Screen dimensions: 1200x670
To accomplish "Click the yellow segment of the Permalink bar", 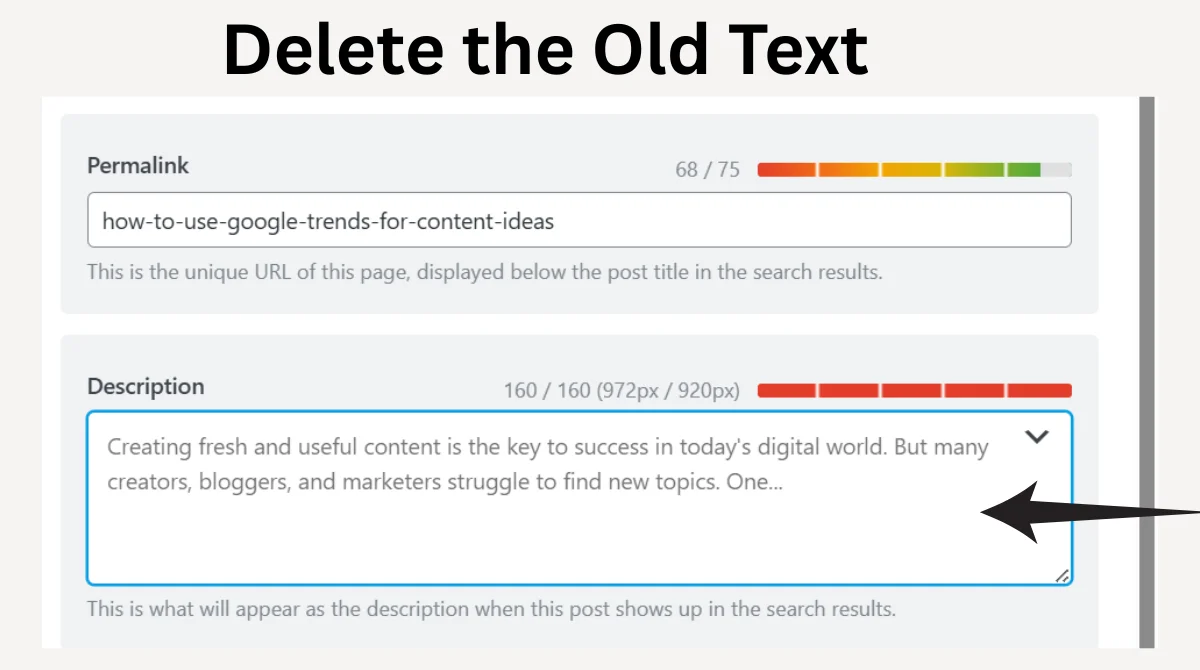I will [x=910, y=169].
